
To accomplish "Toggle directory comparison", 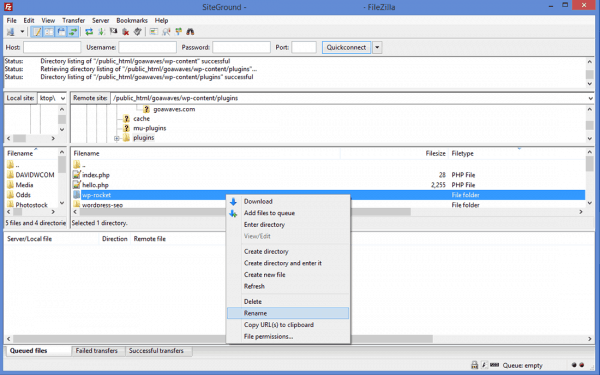I will point(166,32).
